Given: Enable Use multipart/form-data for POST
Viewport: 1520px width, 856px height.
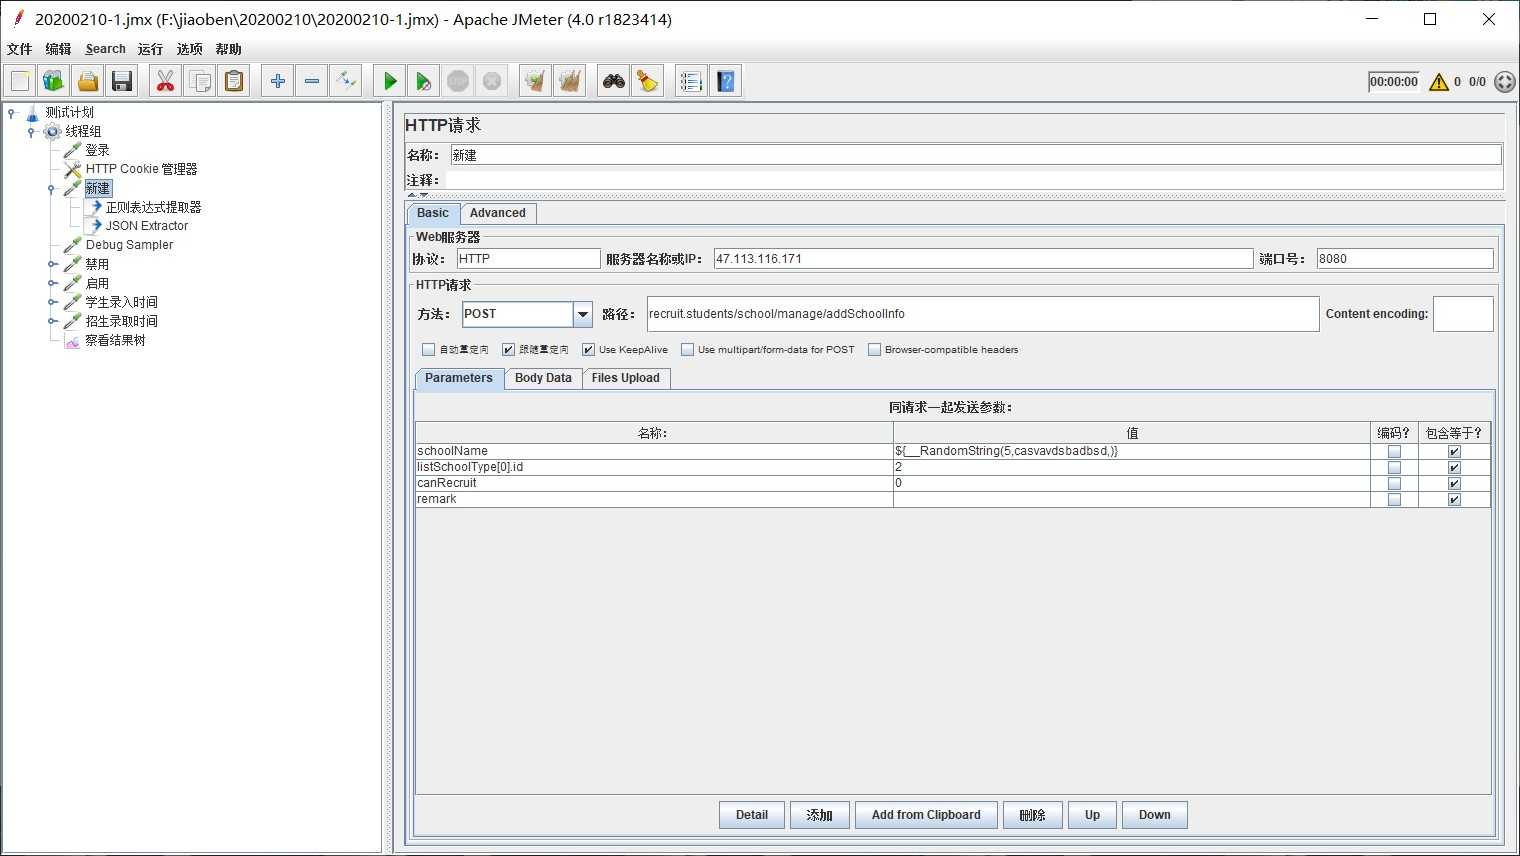Looking at the screenshot, I should point(687,349).
